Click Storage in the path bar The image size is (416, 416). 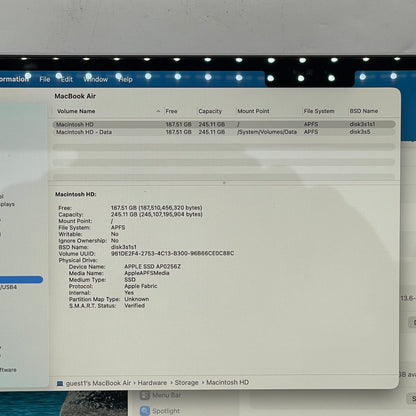pyautogui.click(x=187, y=383)
